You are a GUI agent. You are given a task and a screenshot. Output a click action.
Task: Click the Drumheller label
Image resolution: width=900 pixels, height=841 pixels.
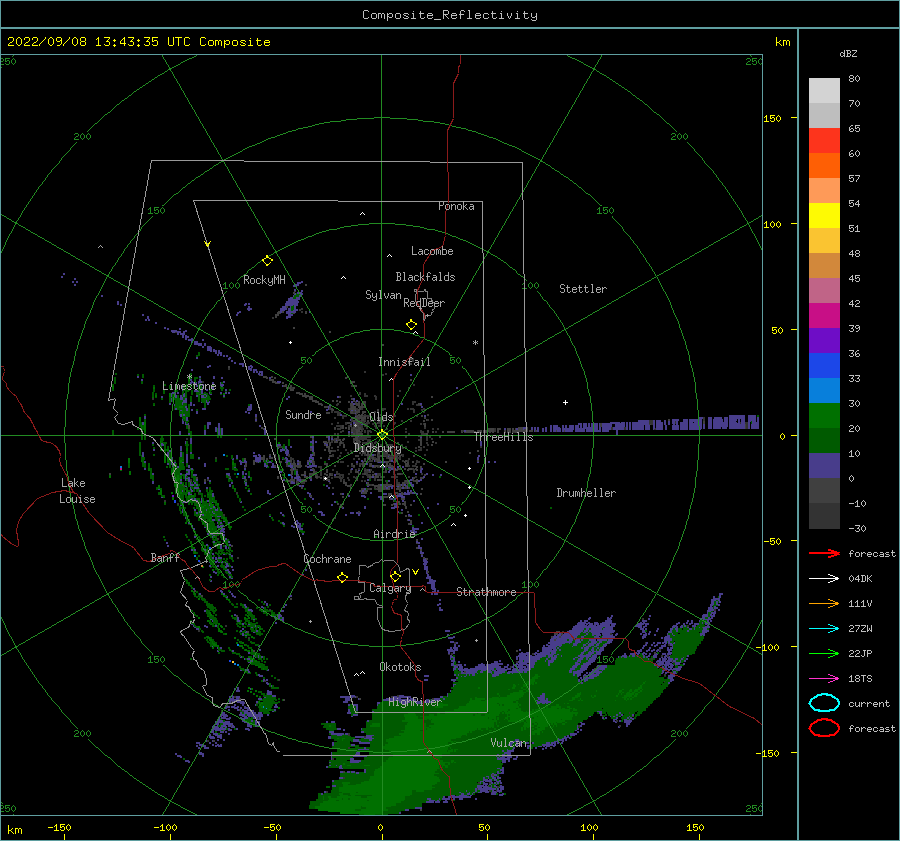(x=586, y=493)
